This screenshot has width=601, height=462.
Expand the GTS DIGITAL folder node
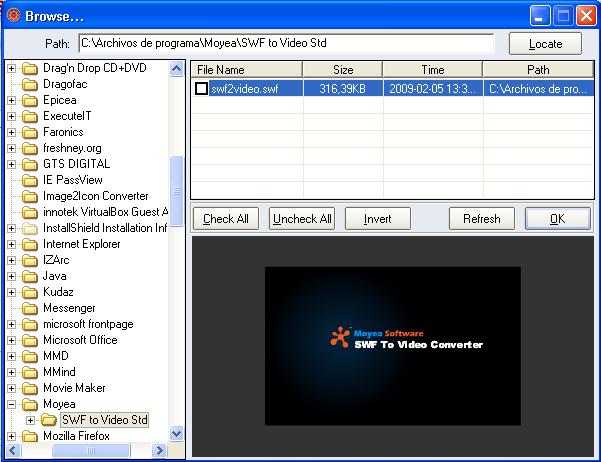point(11,164)
